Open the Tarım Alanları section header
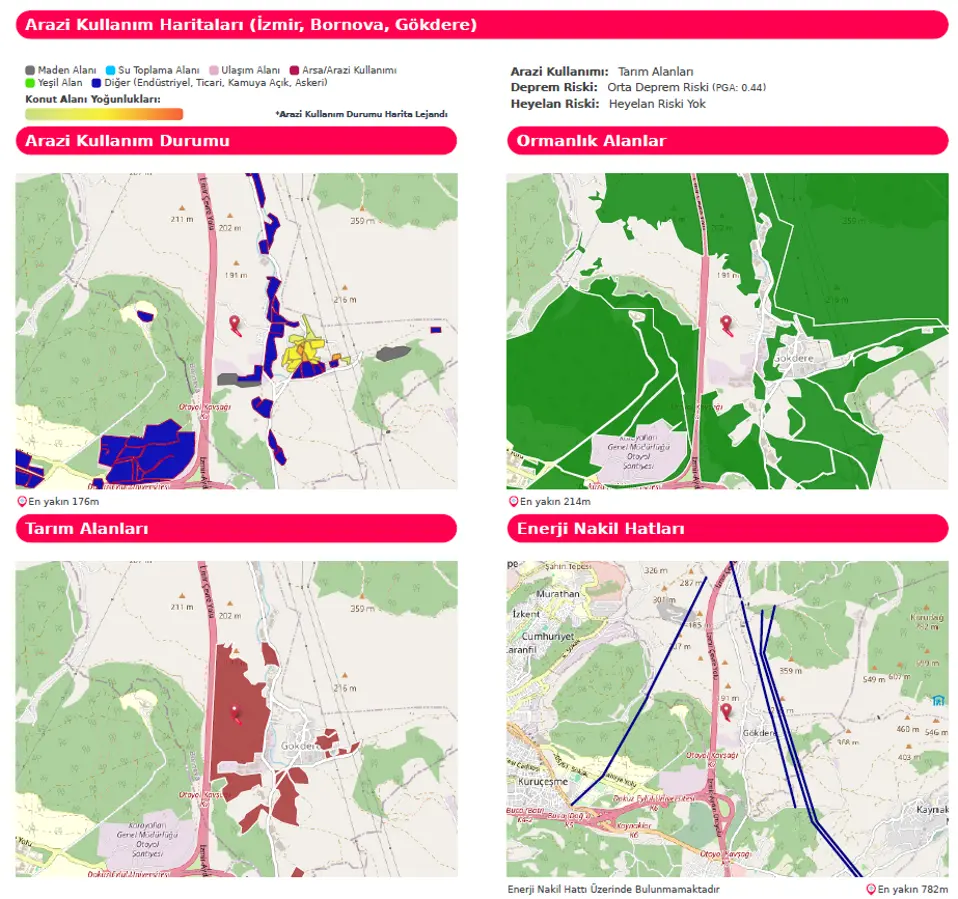Viewport: 958px width, 899px height. tap(236, 528)
